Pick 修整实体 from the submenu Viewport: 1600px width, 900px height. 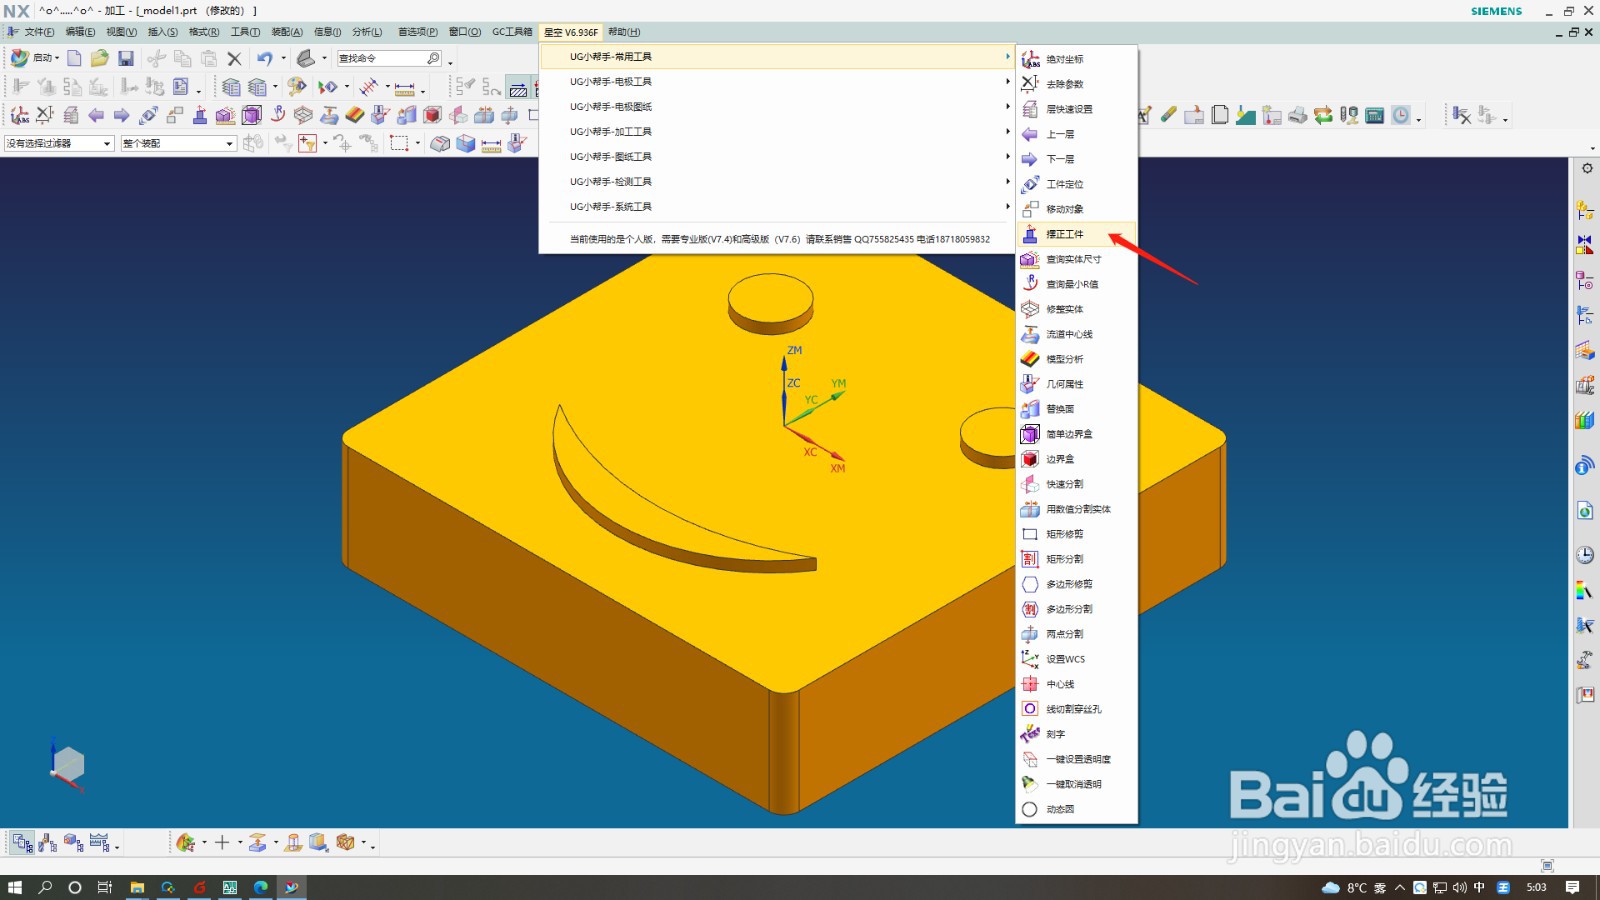tap(1076, 309)
